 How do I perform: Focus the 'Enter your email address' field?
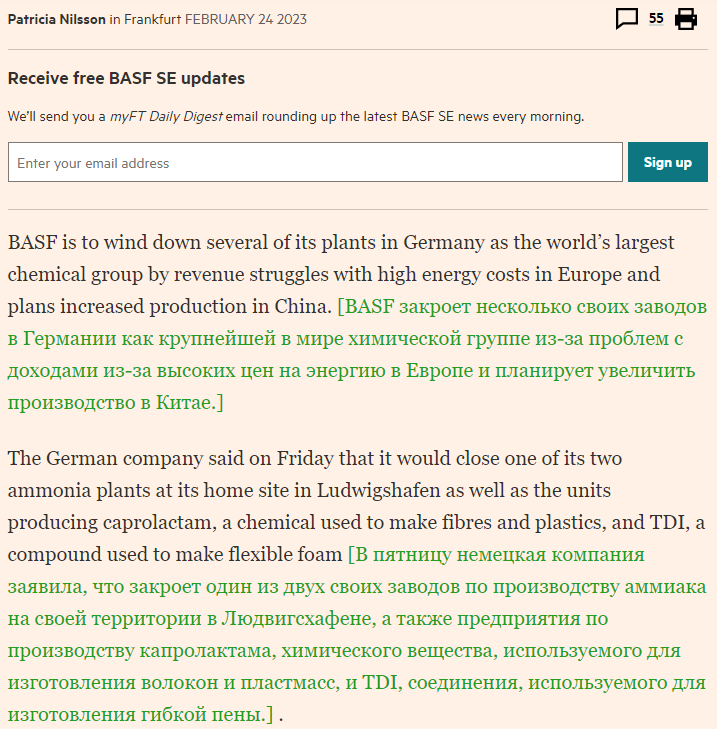click(x=315, y=162)
